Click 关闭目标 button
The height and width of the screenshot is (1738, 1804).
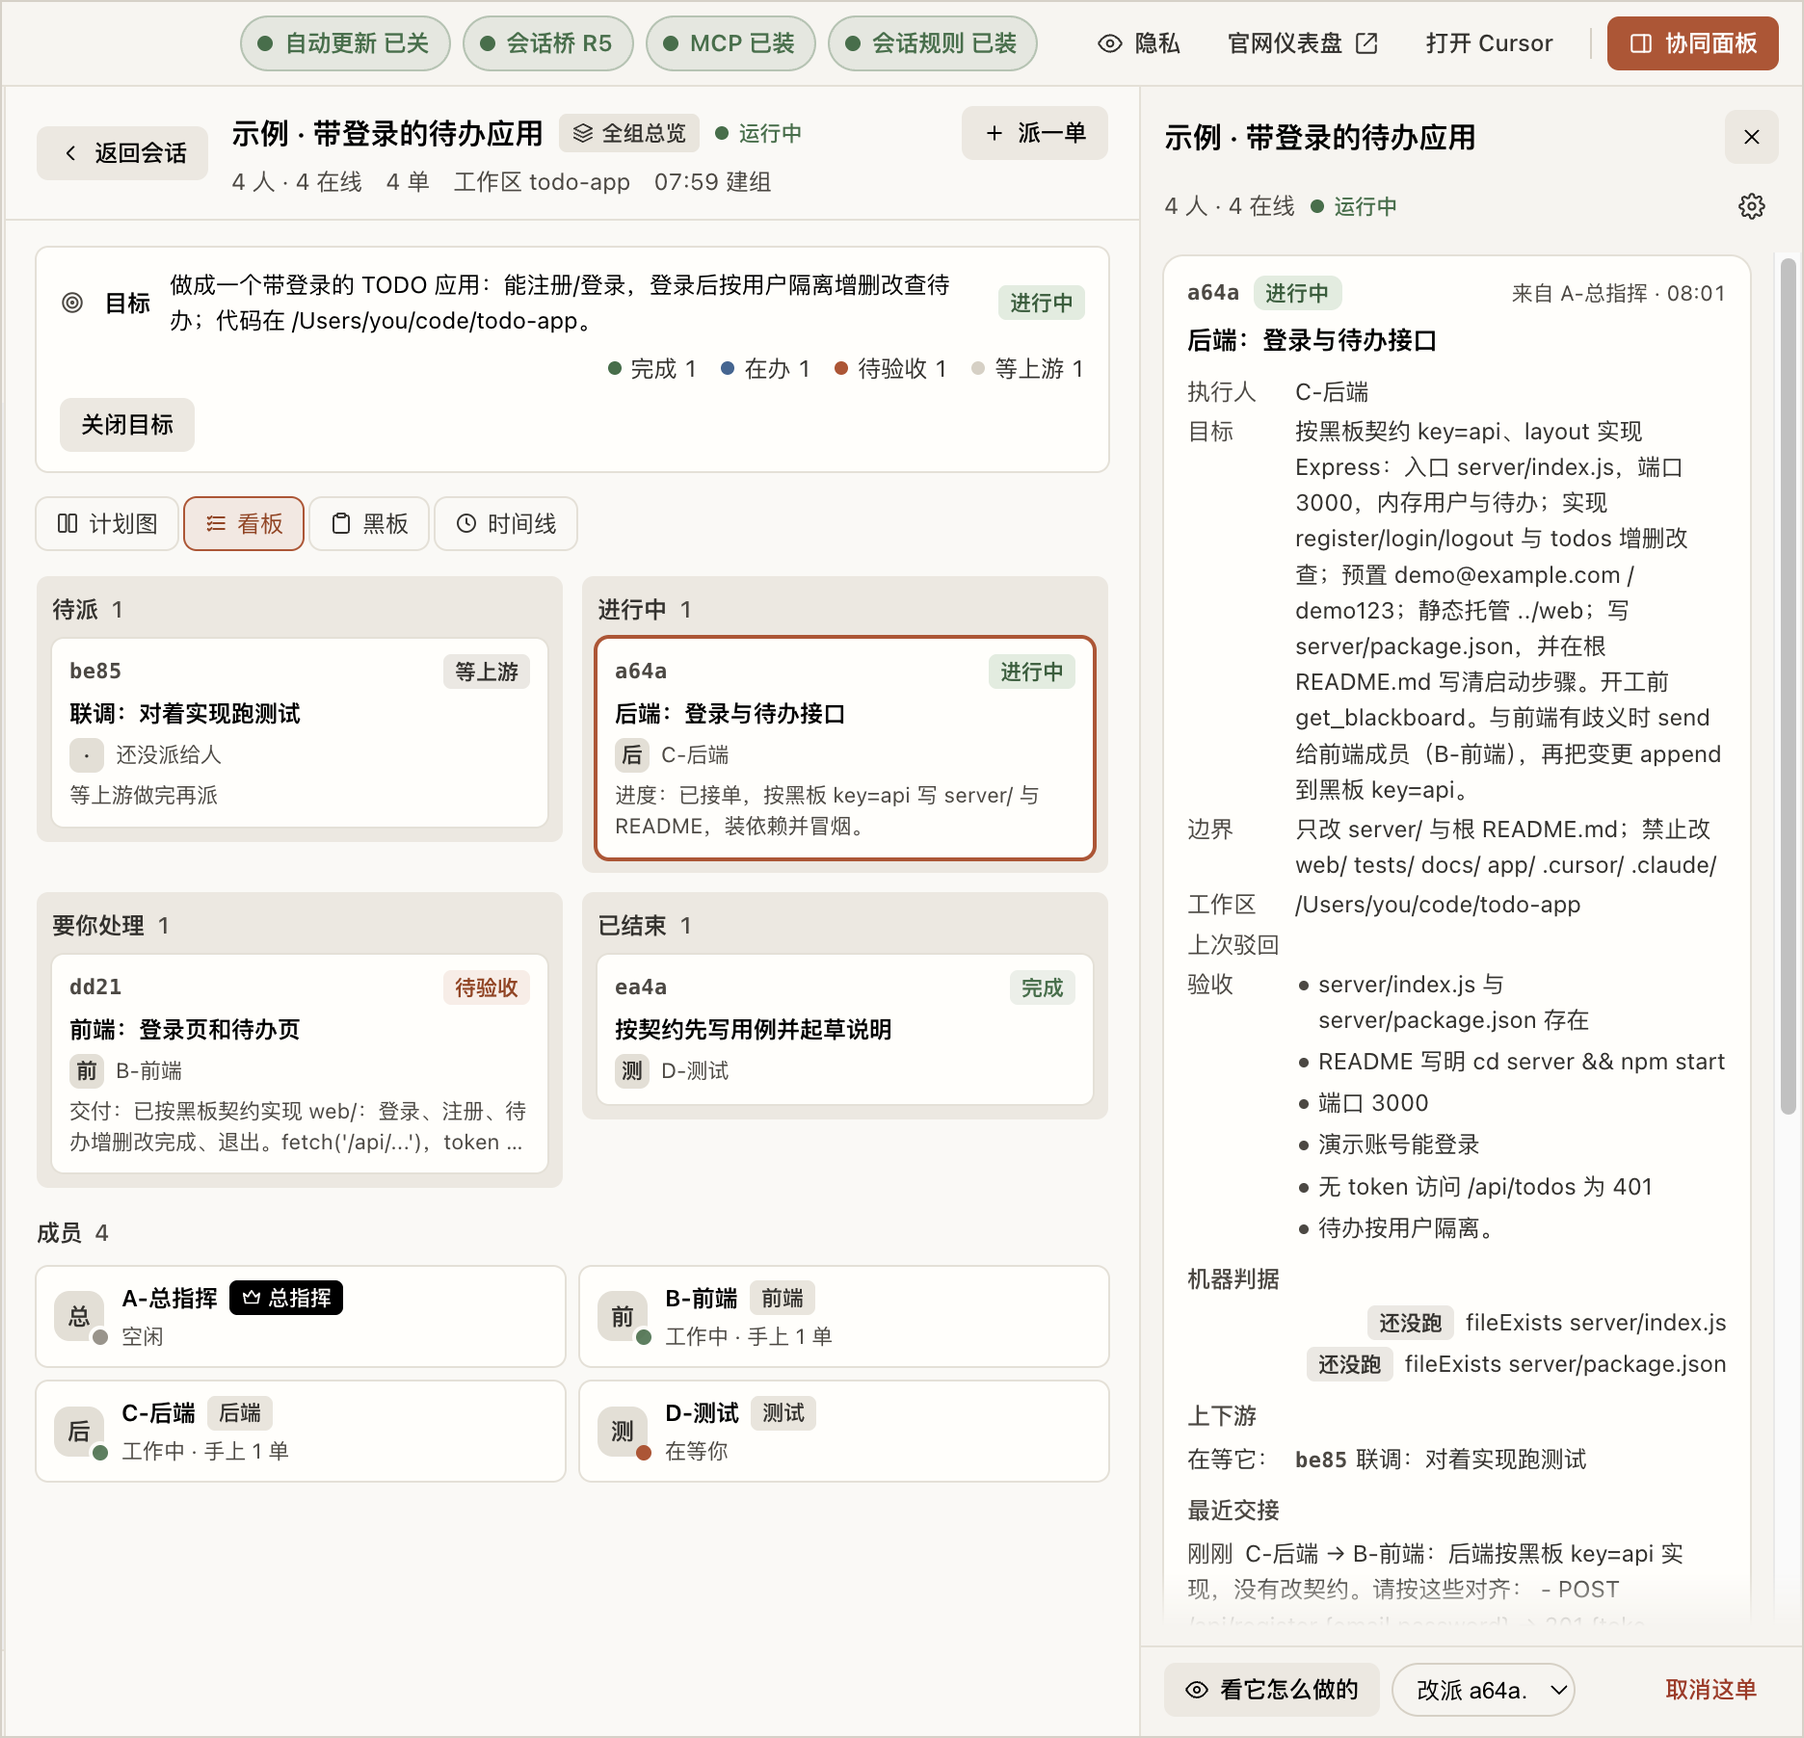(x=127, y=425)
